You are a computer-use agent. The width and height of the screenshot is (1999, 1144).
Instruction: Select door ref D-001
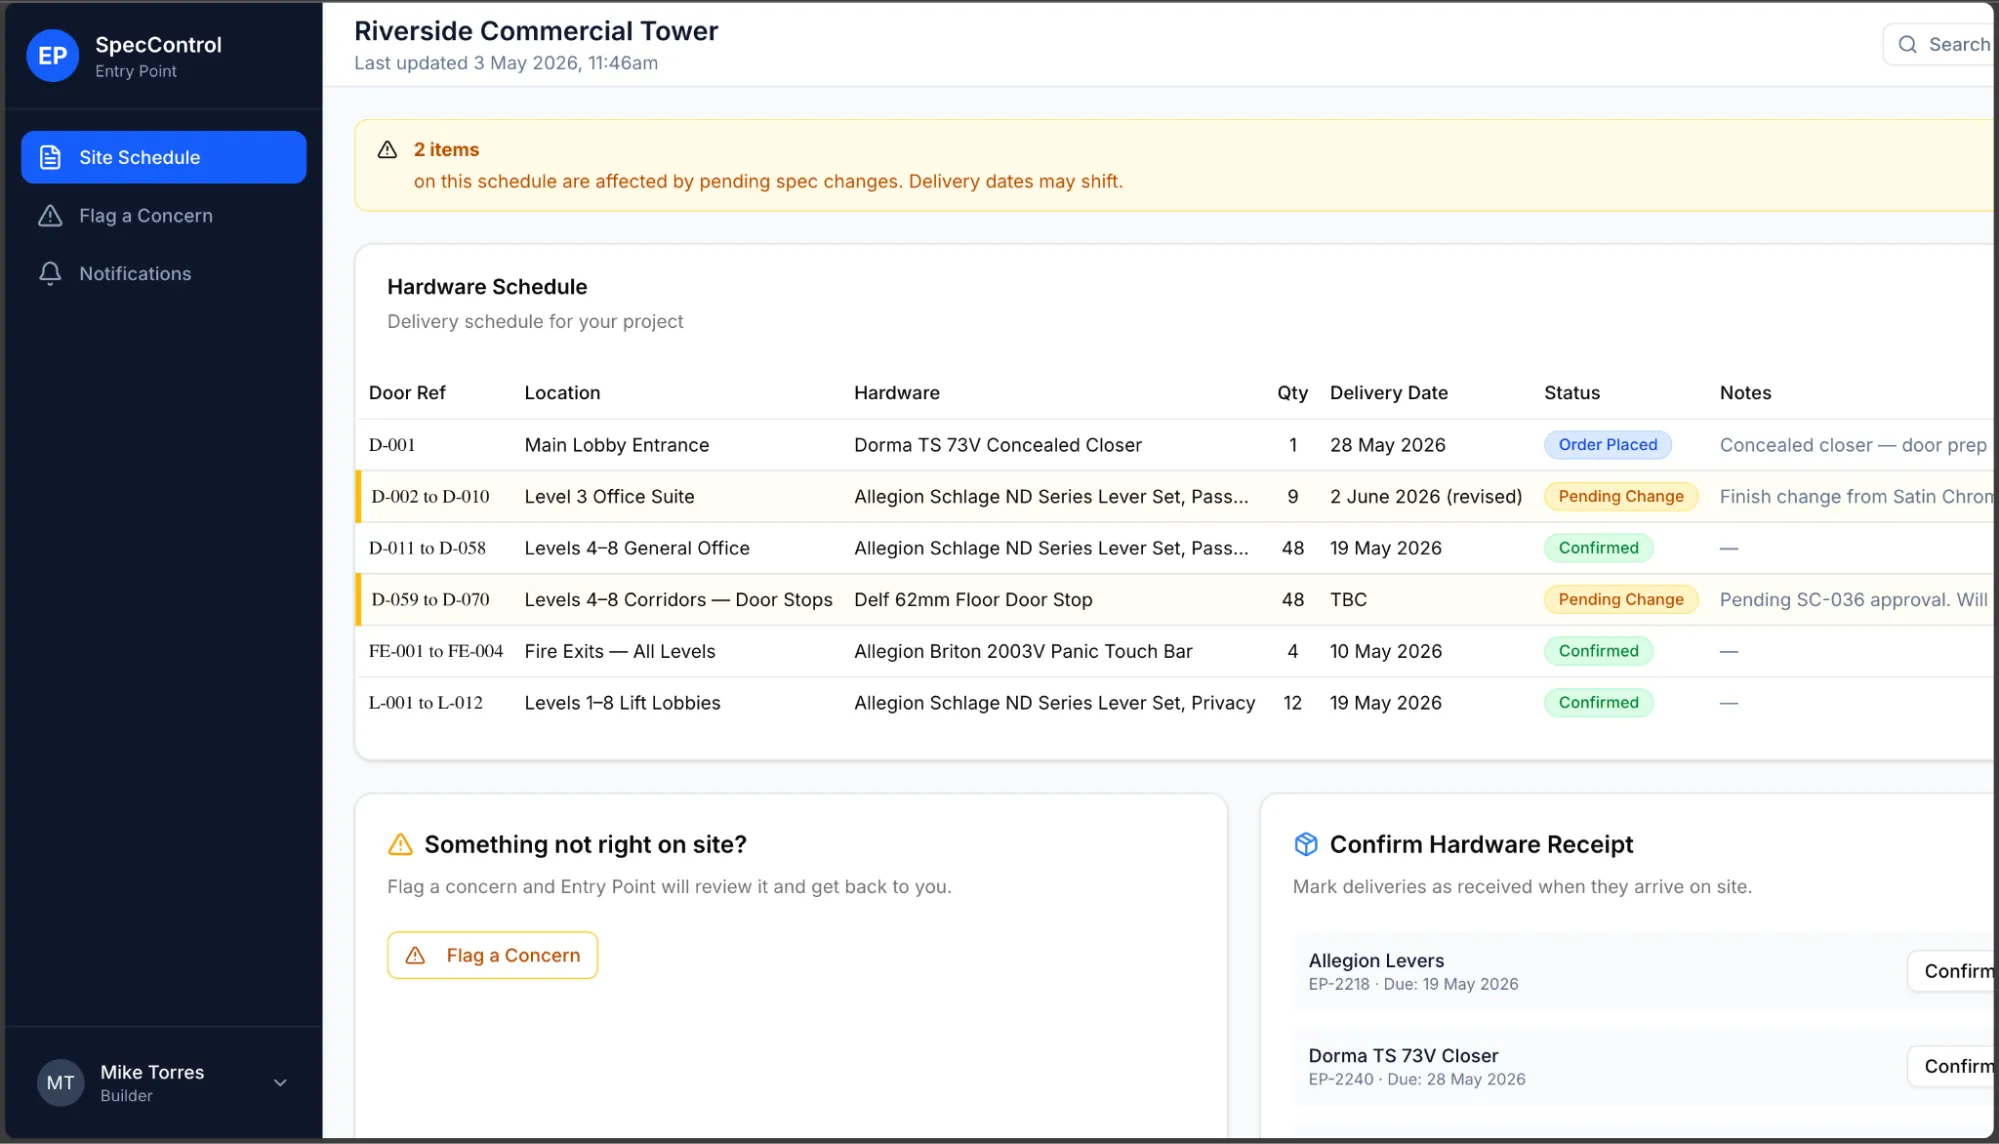point(392,445)
